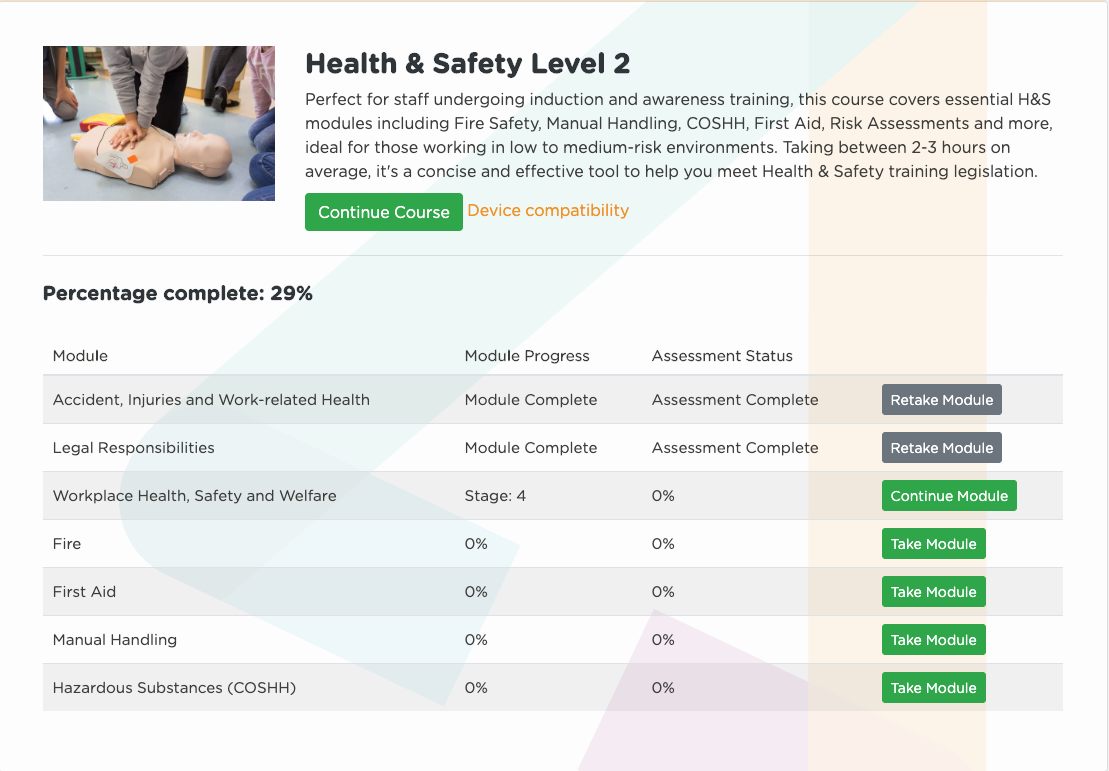Click the Assessment Status column header
The image size is (1109, 771).
pos(722,356)
